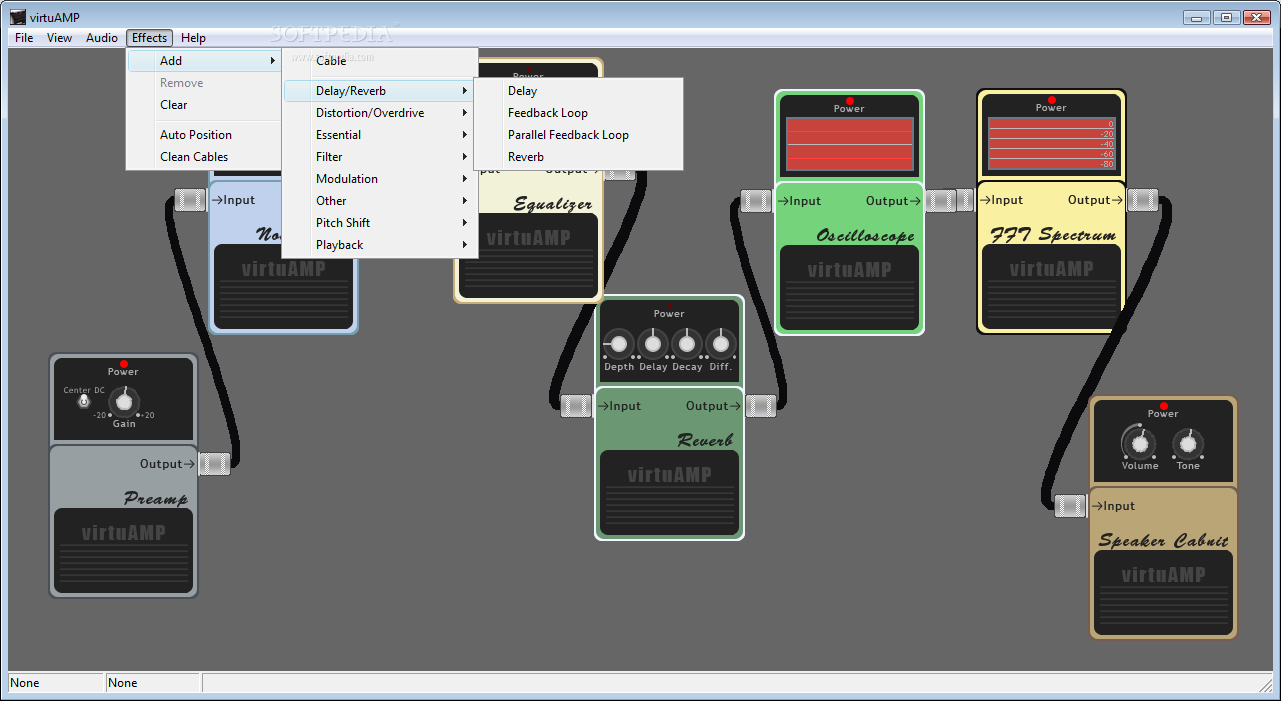
Task: Open the View menu
Action: tap(60, 38)
